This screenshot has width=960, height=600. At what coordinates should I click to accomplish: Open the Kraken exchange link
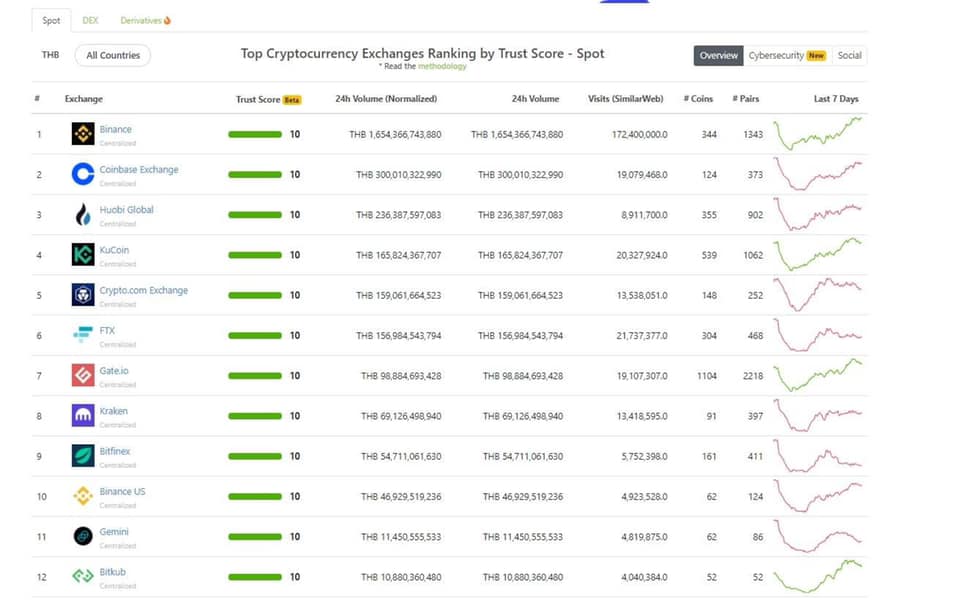(x=113, y=411)
